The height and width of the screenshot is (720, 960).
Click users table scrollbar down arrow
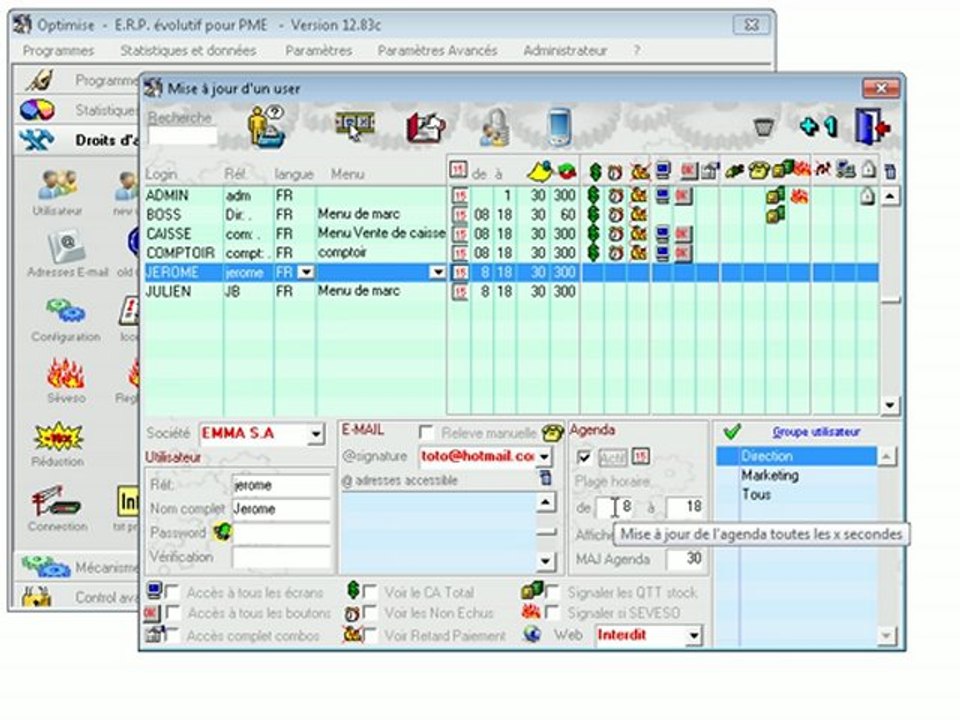click(x=890, y=405)
